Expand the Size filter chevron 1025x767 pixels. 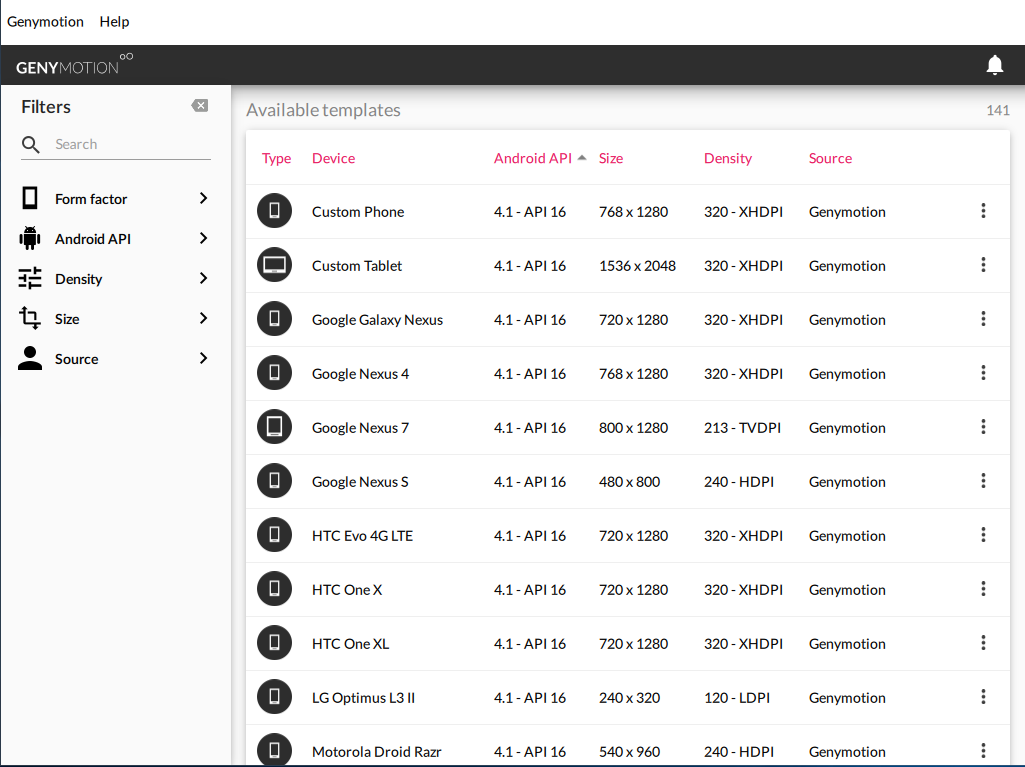pyautogui.click(x=203, y=318)
